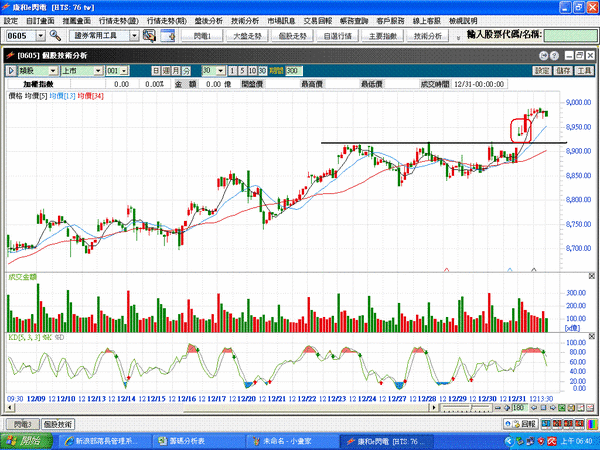The width and height of the screenshot is (600, 450).
Task: Click the network computers tray icon
Action: (531, 441)
